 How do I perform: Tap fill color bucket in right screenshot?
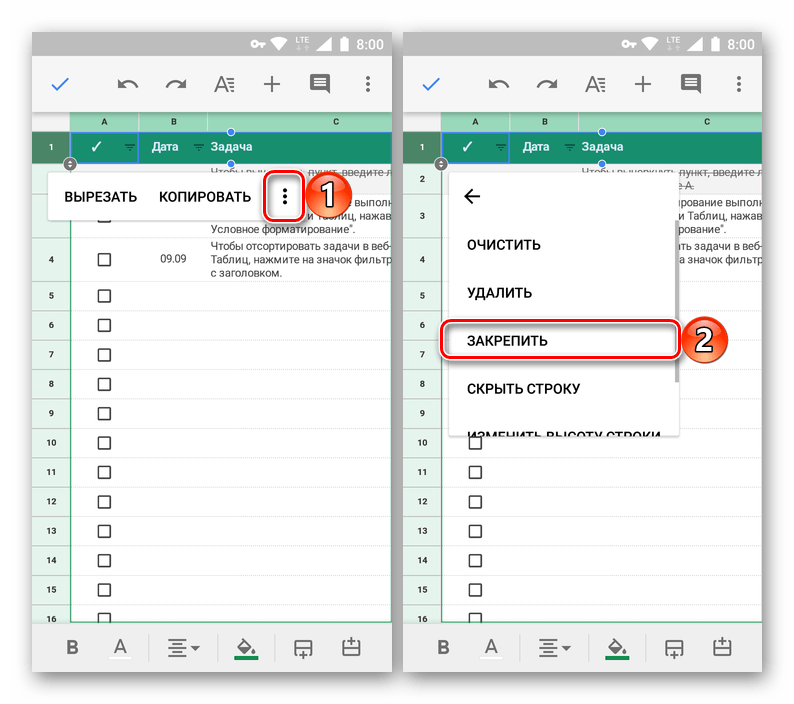(x=617, y=648)
